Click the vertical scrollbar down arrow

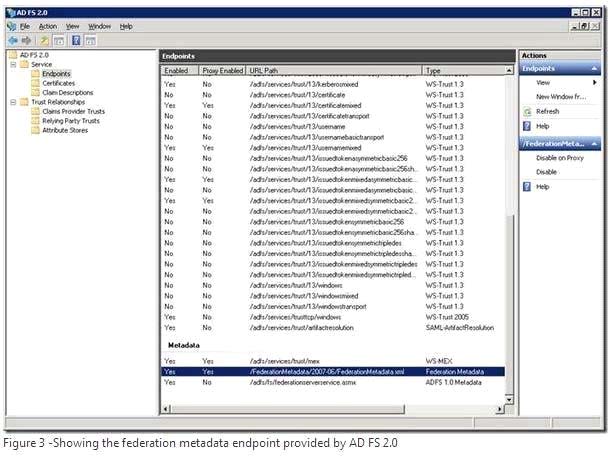pos(509,399)
